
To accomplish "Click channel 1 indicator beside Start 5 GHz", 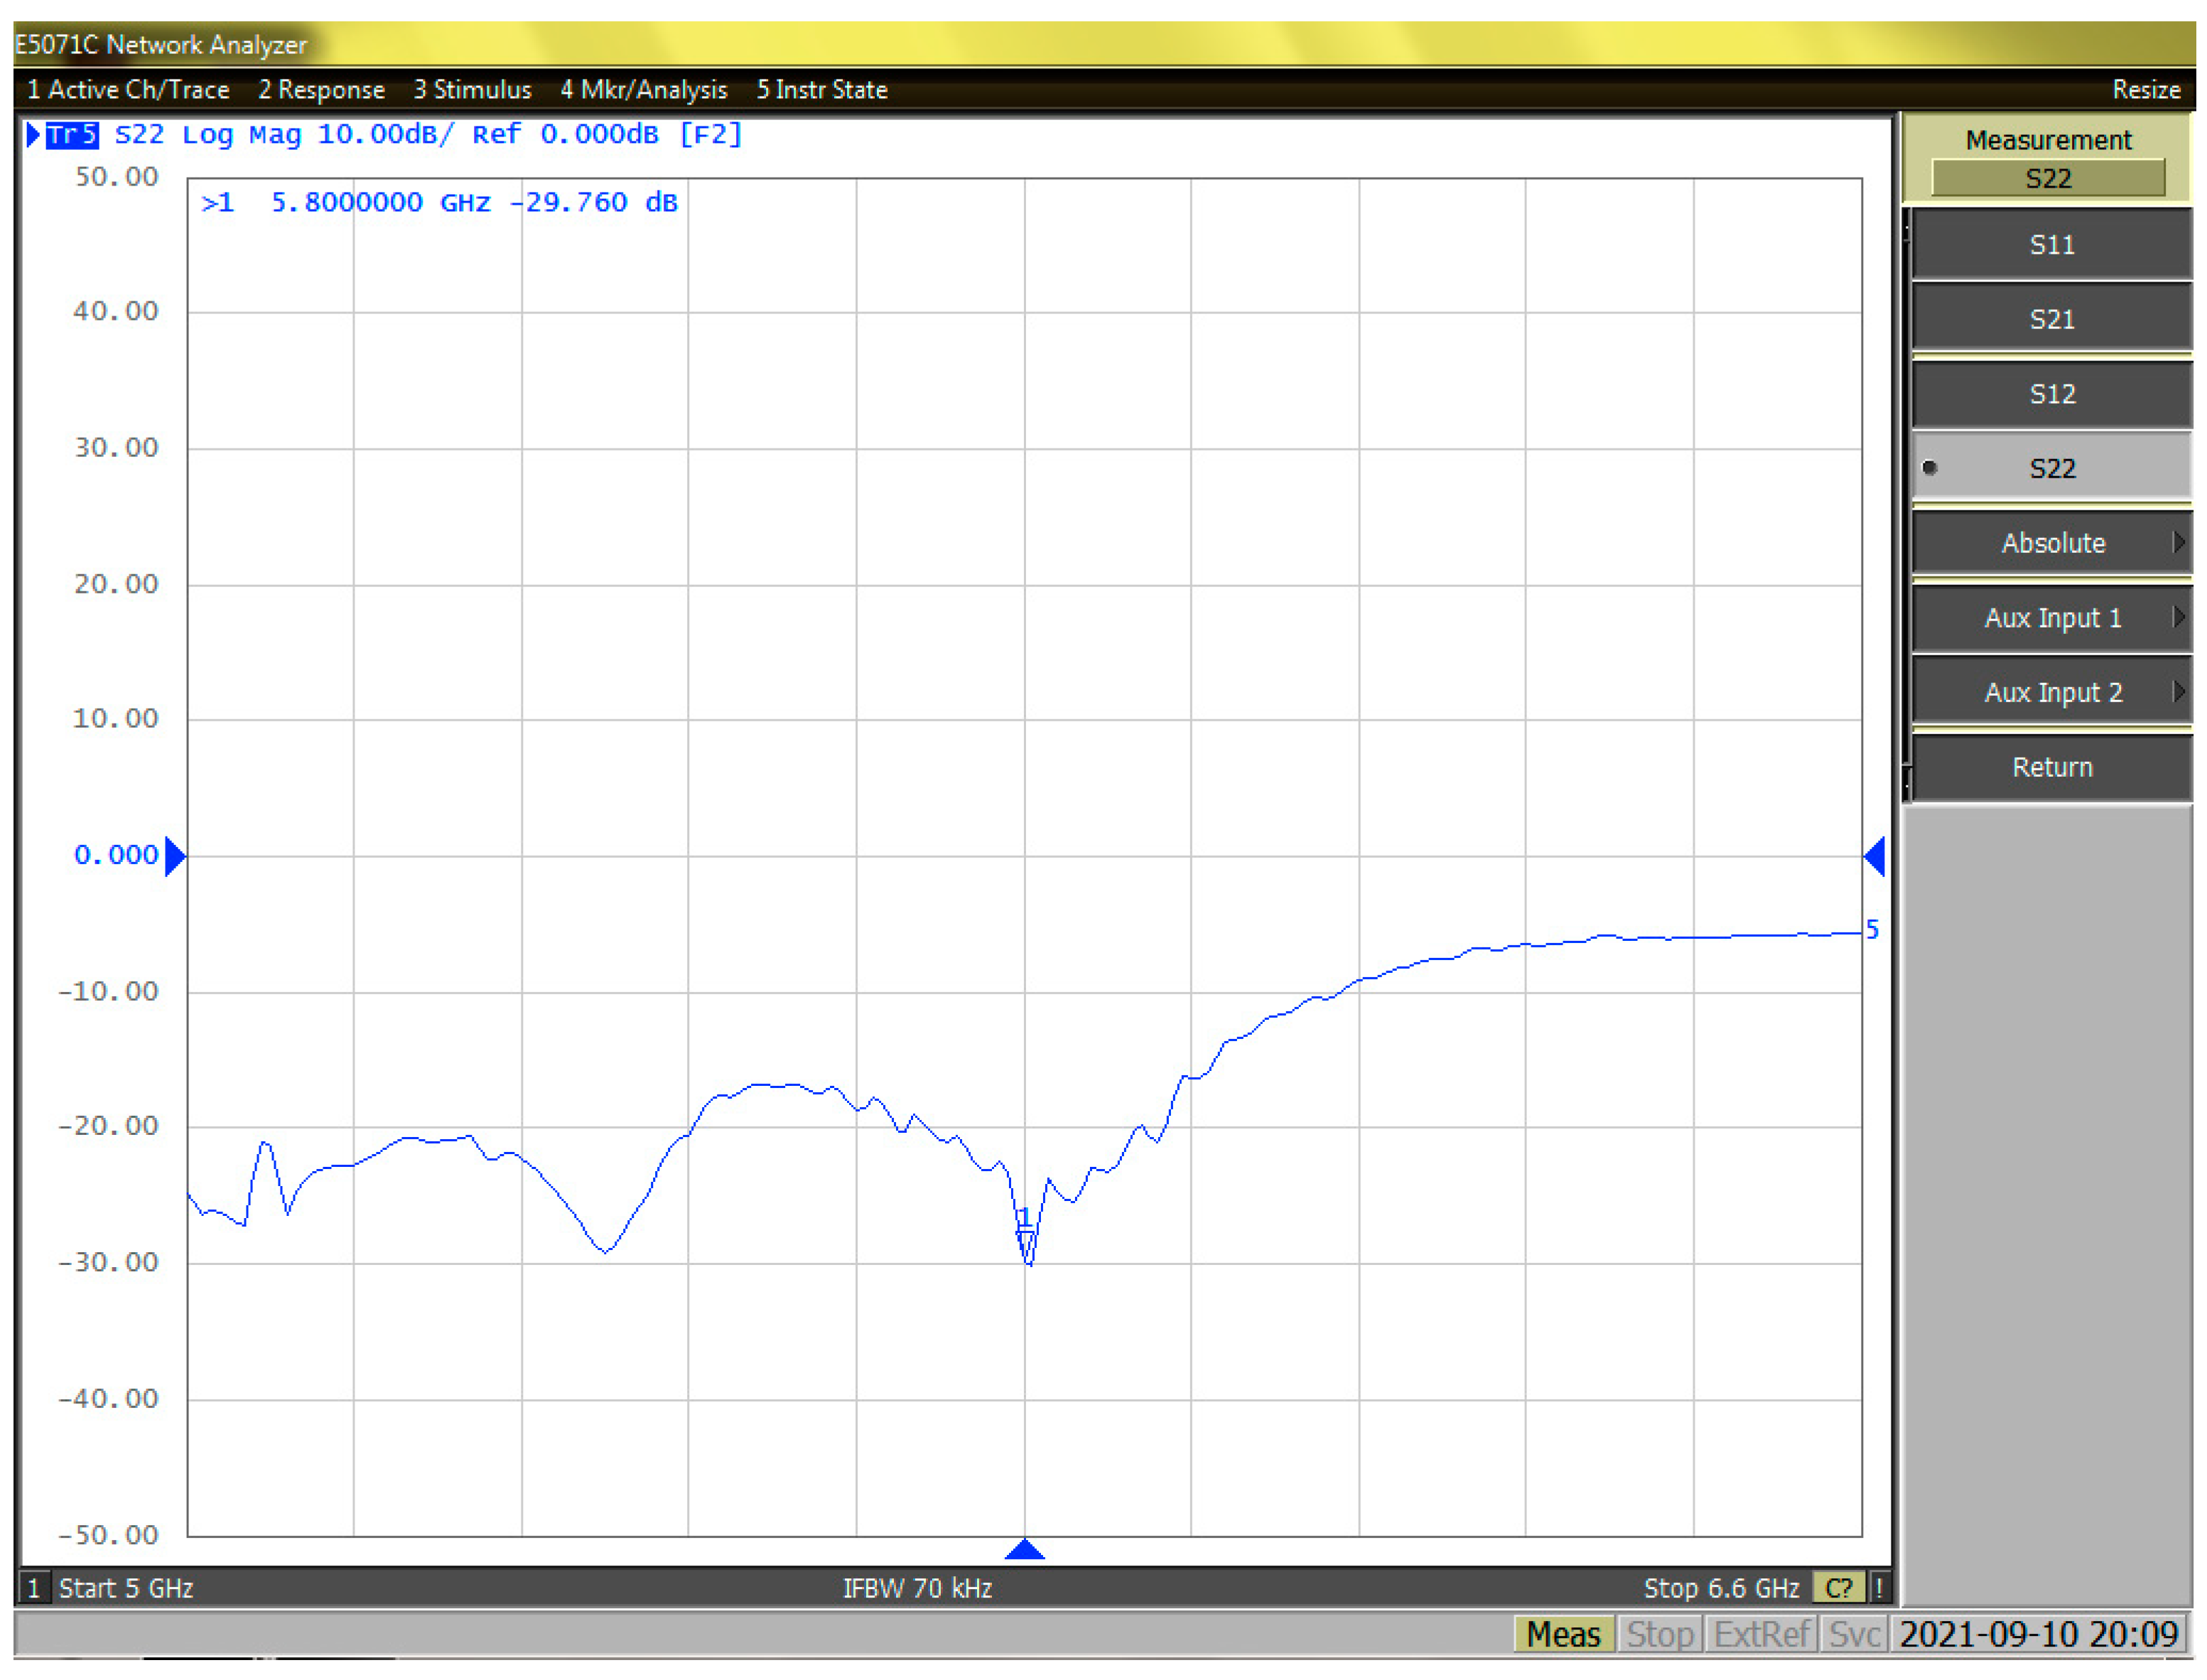I will [x=34, y=1588].
